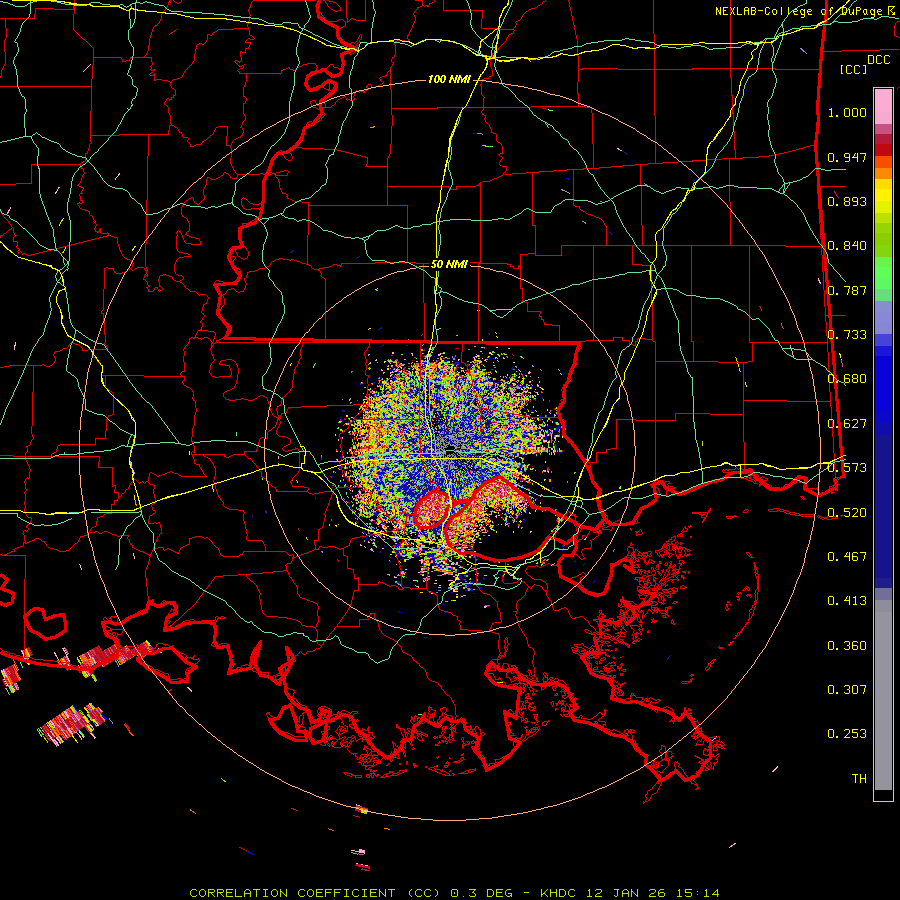900x900 pixels.
Task: Click the "50 NMI" range ring label
Action: click(x=449, y=264)
